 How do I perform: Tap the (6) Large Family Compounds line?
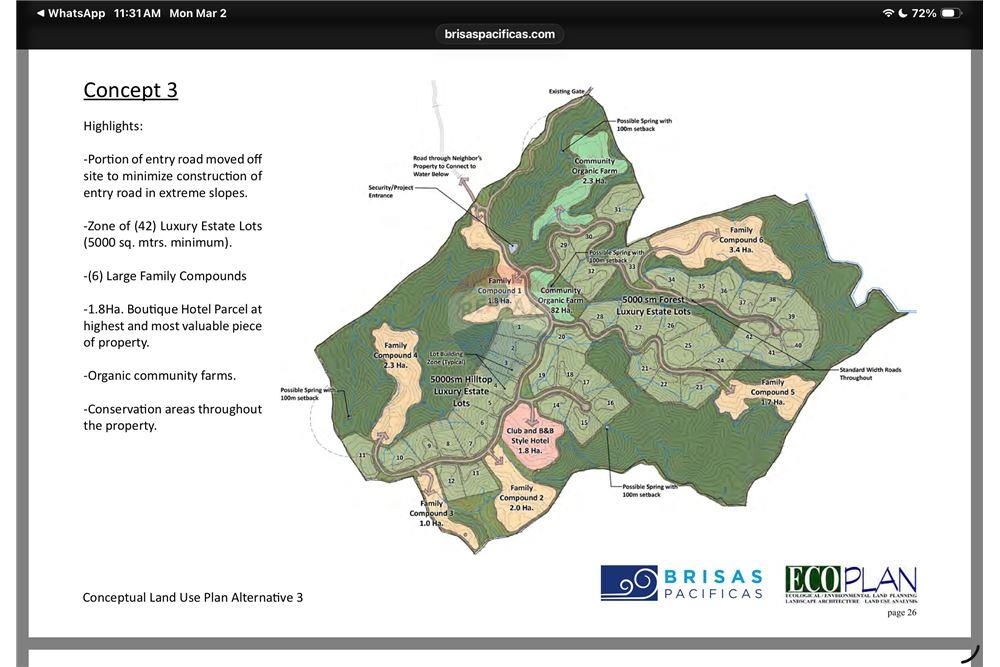click(x=165, y=275)
